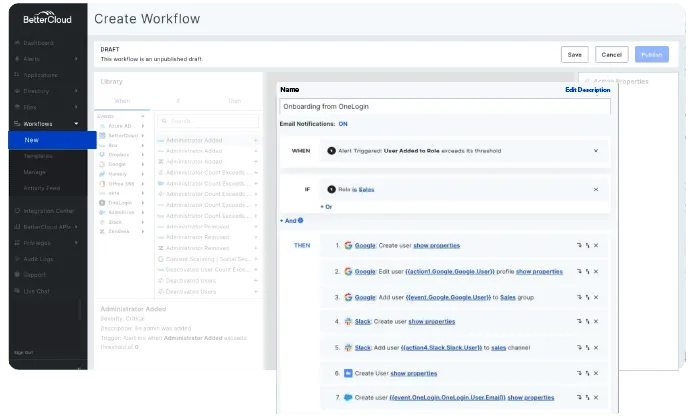Add the Content Scanning Social Sec event

[256, 259]
